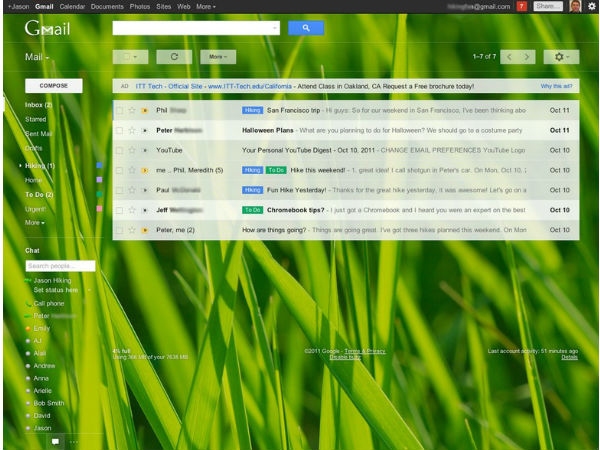Open chat status dropdown beside Set status here
600x450 pixels.
click(89, 290)
